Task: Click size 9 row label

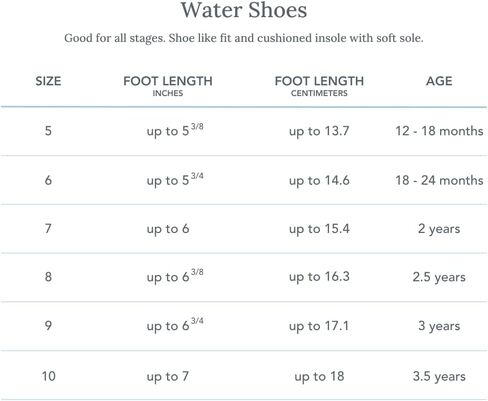Action: pyautogui.click(x=48, y=325)
